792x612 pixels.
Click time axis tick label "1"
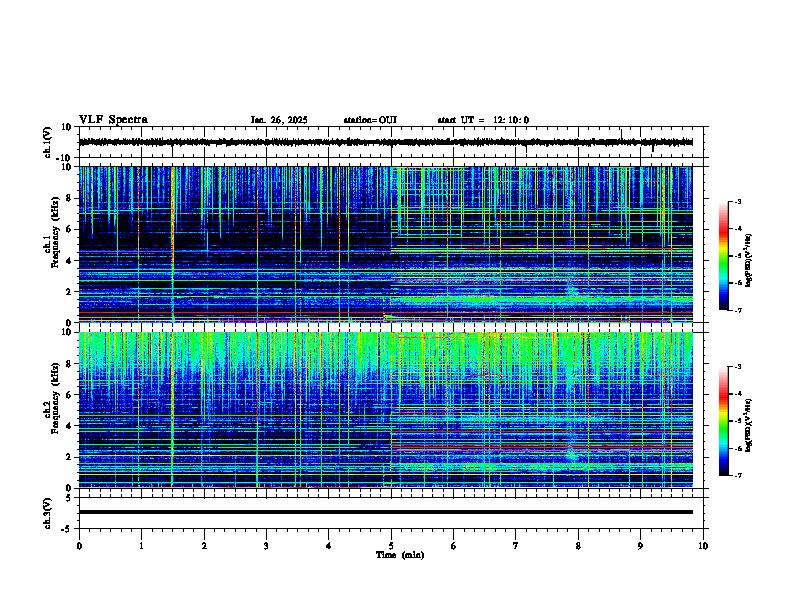click(x=141, y=546)
